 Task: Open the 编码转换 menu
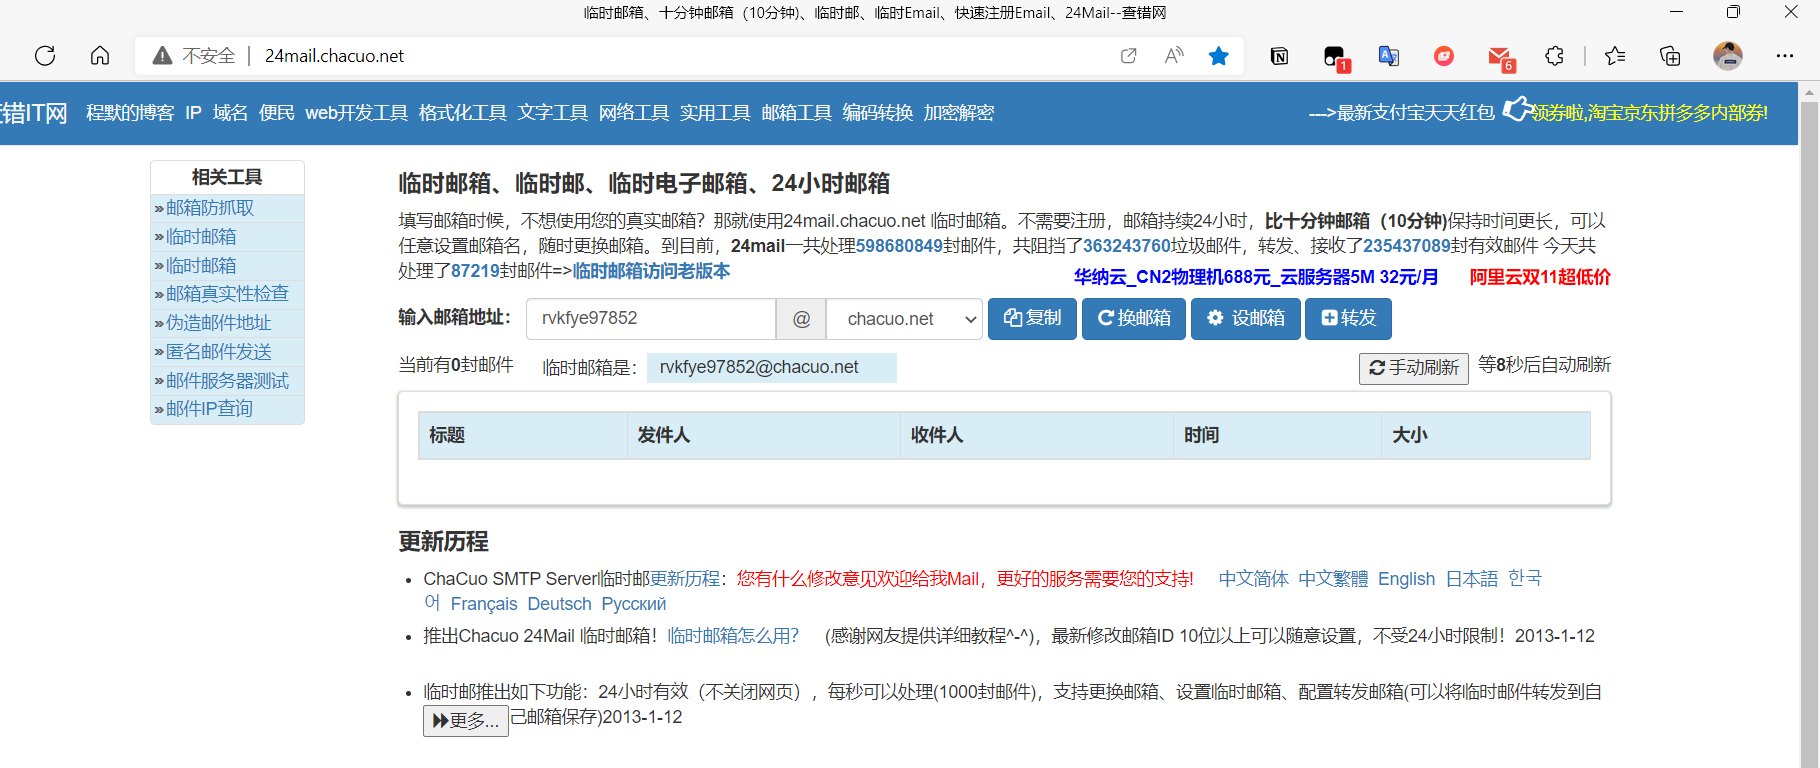(877, 113)
